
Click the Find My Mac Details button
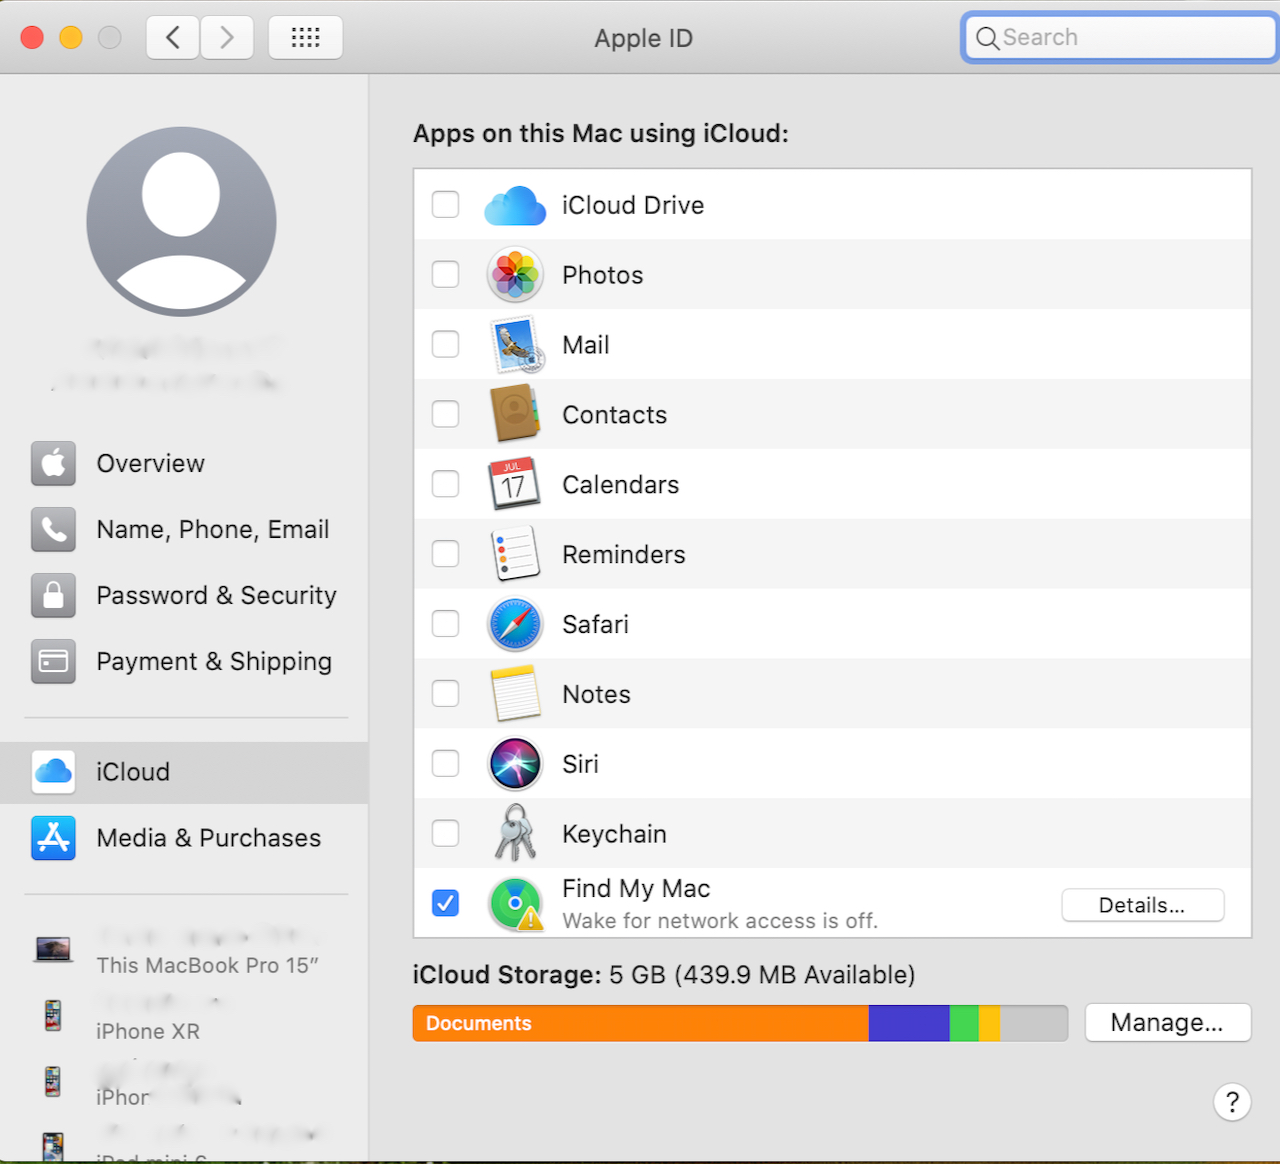coord(1142,905)
